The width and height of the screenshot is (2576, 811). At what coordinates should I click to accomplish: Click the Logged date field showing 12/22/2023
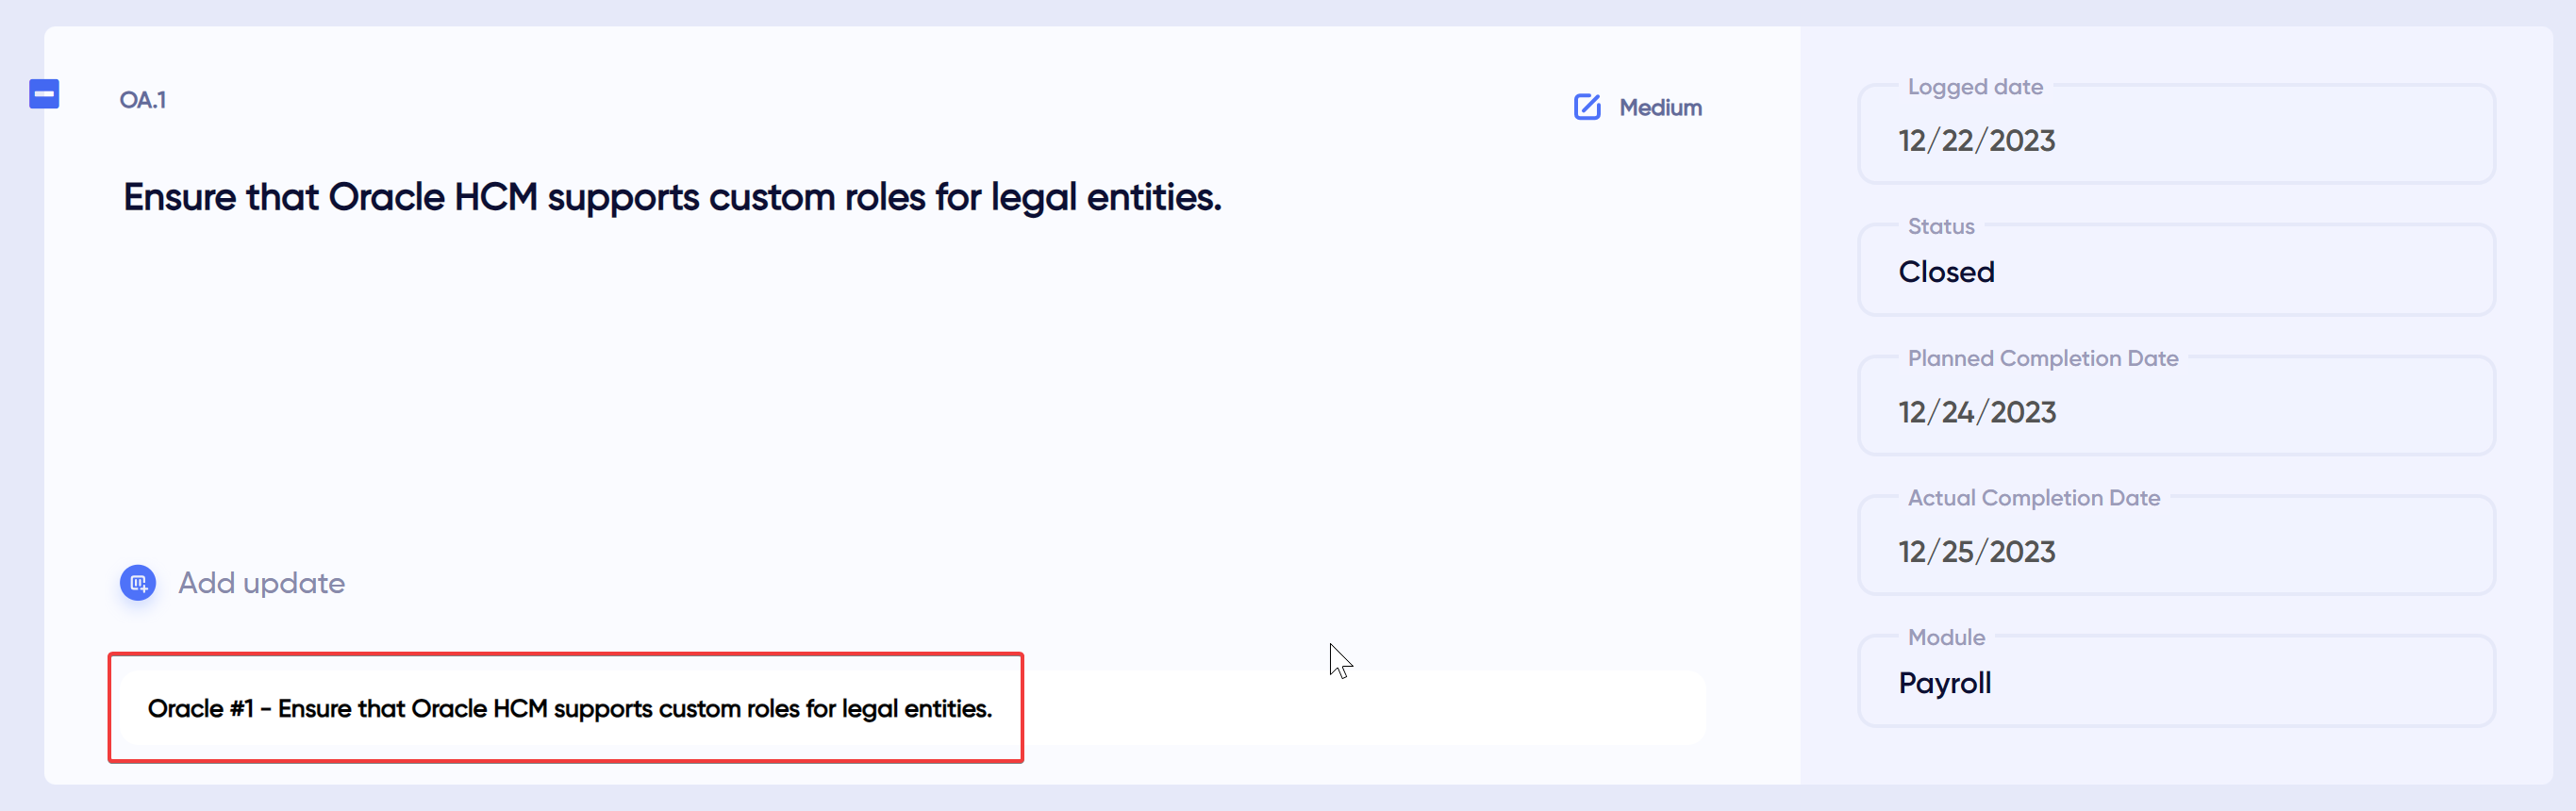click(2176, 140)
